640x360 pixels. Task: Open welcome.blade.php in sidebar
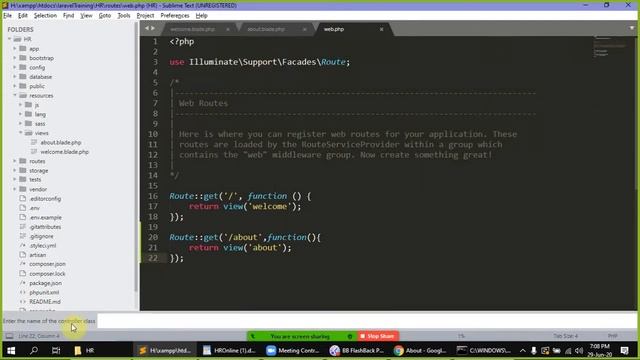click(x=64, y=152)
